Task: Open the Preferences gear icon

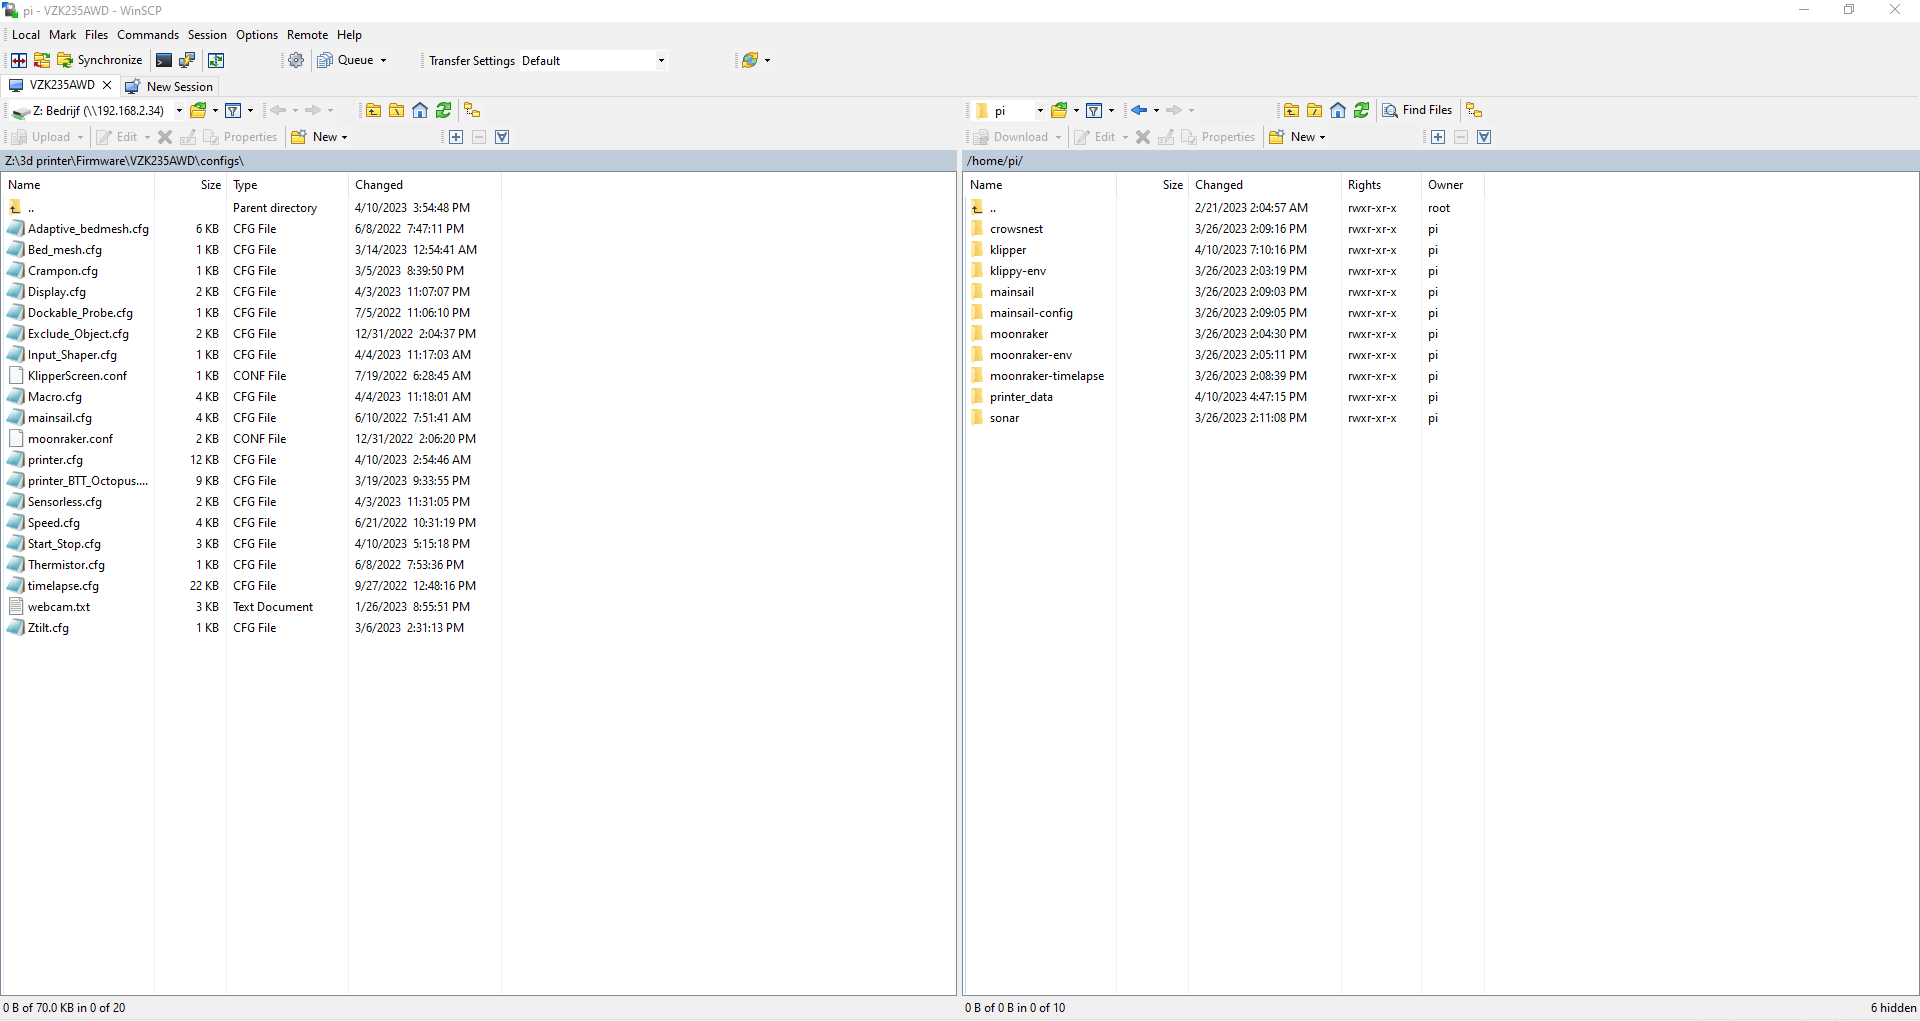Action: point(296,61)
